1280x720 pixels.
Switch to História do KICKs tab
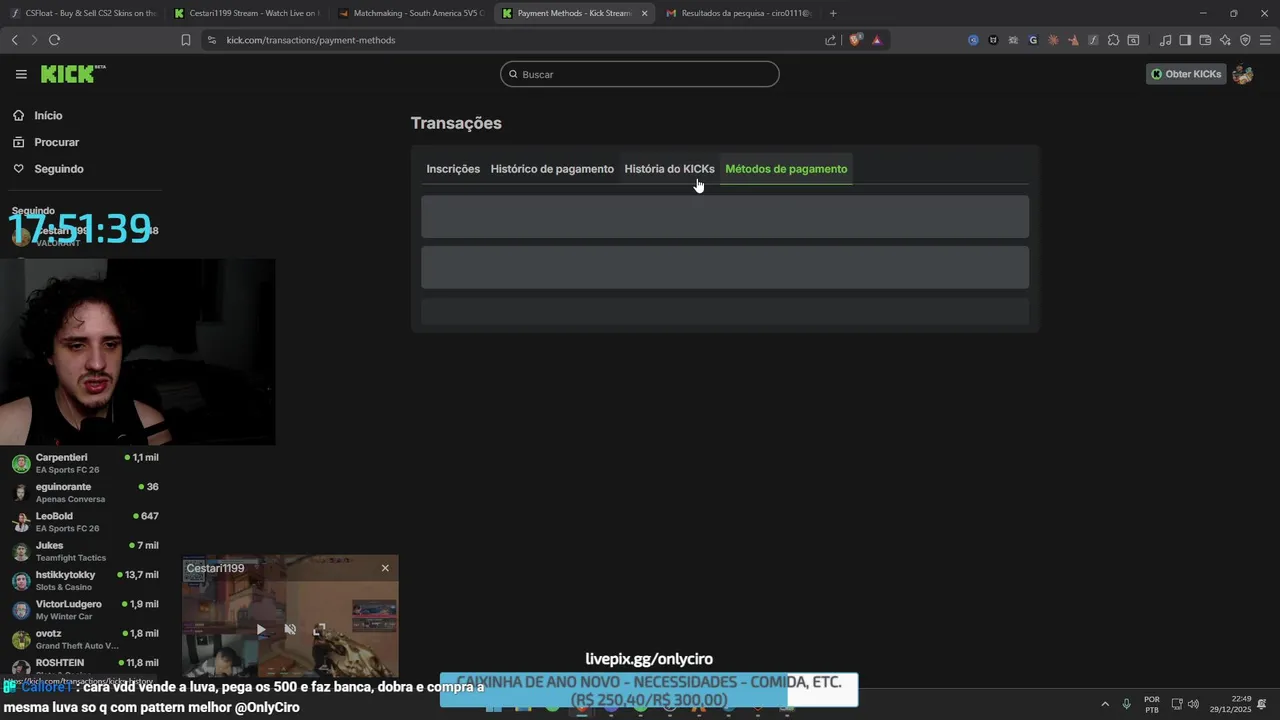pyautogui.click(x=669, y=169)
